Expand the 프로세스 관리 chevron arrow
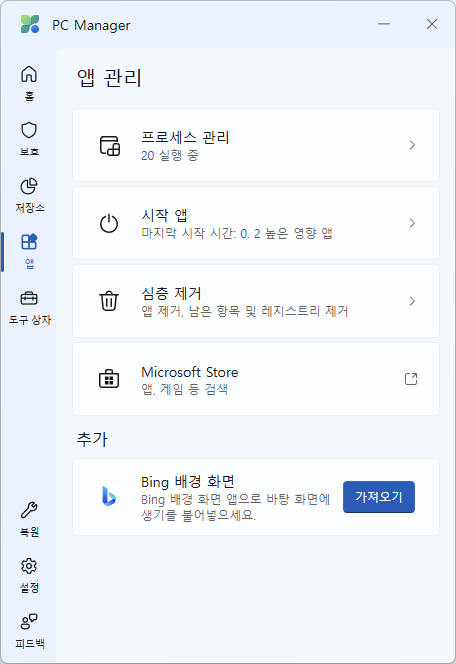Viewport: 456px width, 664px height. [x=412, y=145]
